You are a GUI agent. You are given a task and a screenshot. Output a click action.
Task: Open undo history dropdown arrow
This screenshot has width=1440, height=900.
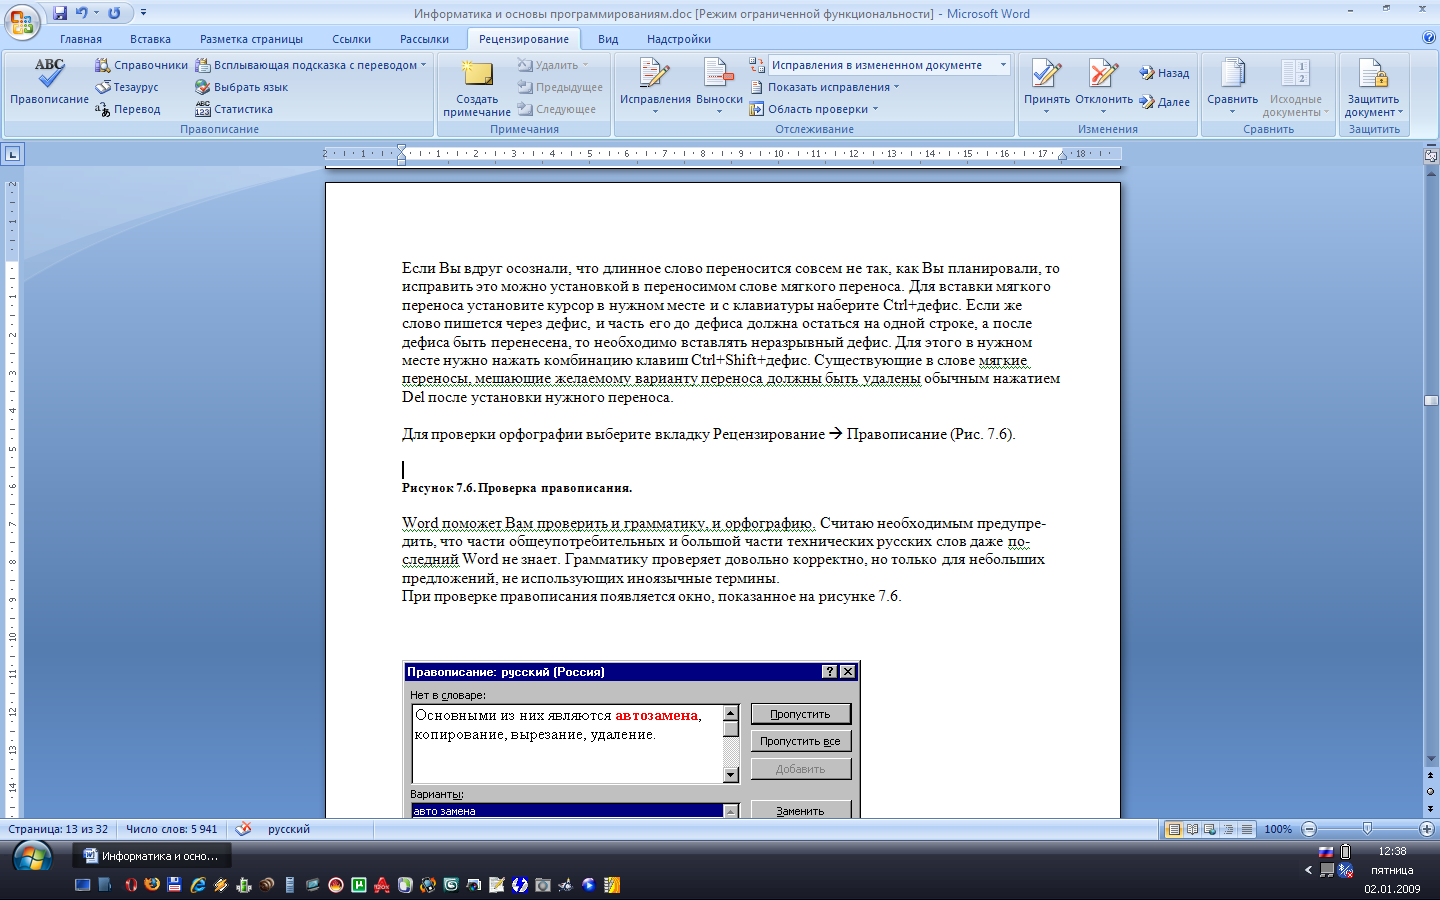pos(96,13)
